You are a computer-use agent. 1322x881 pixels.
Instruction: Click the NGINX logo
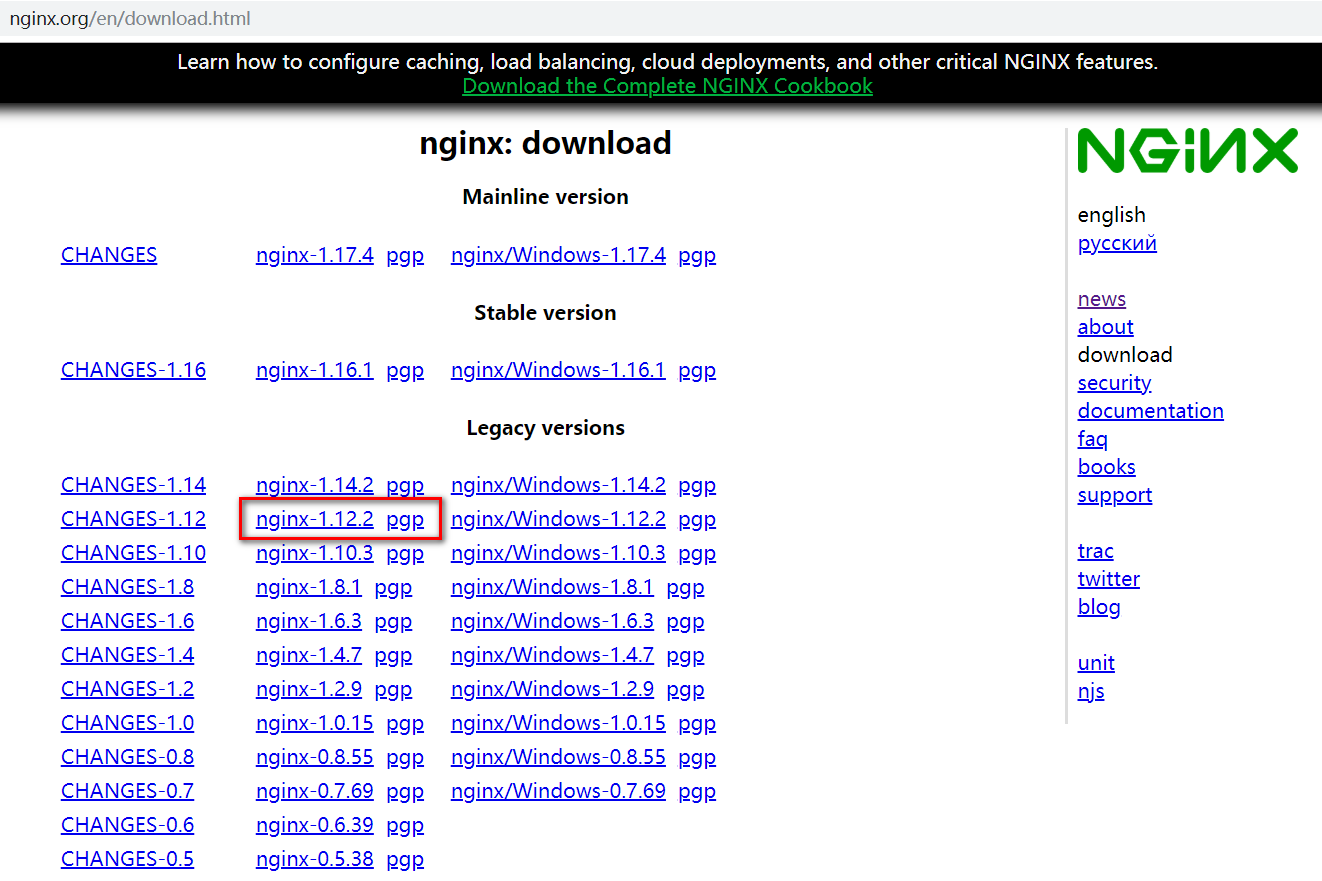pyautogui.click(x=1187, y=151)
